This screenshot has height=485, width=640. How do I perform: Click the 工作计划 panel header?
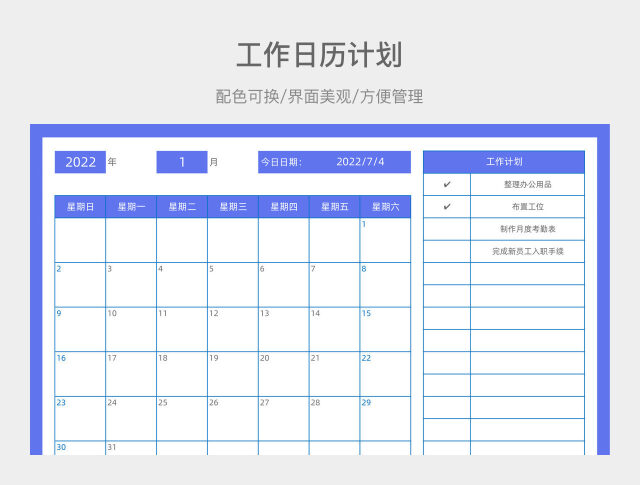point(503,161)
